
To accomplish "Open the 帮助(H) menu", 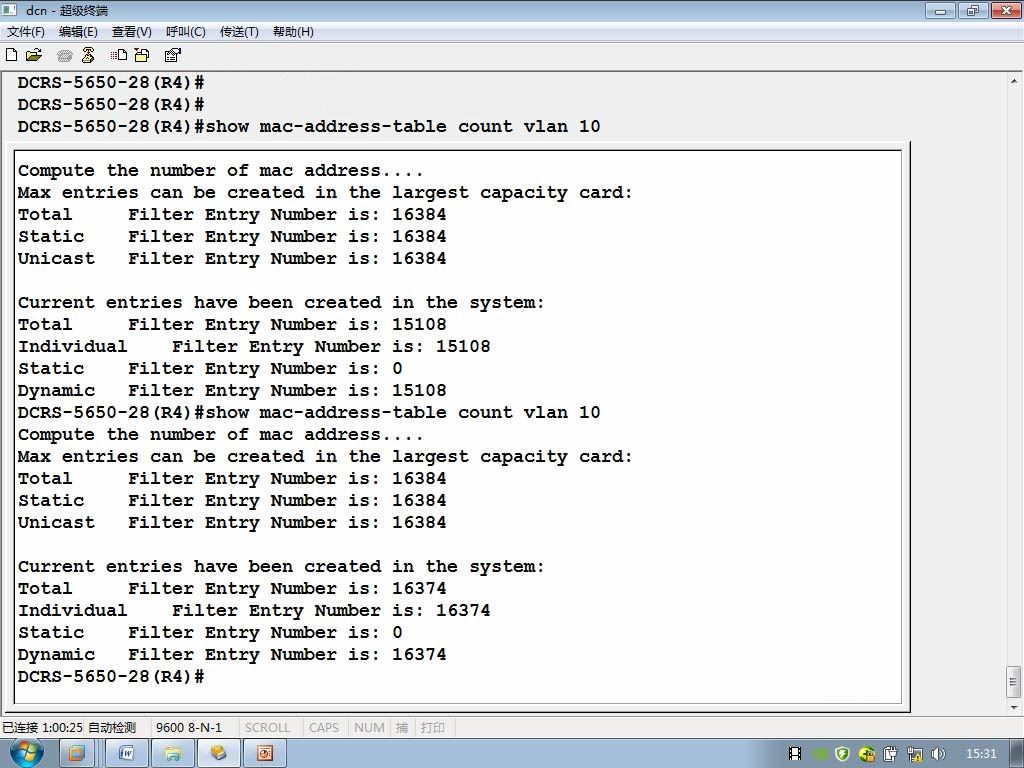I will [293, 32].
